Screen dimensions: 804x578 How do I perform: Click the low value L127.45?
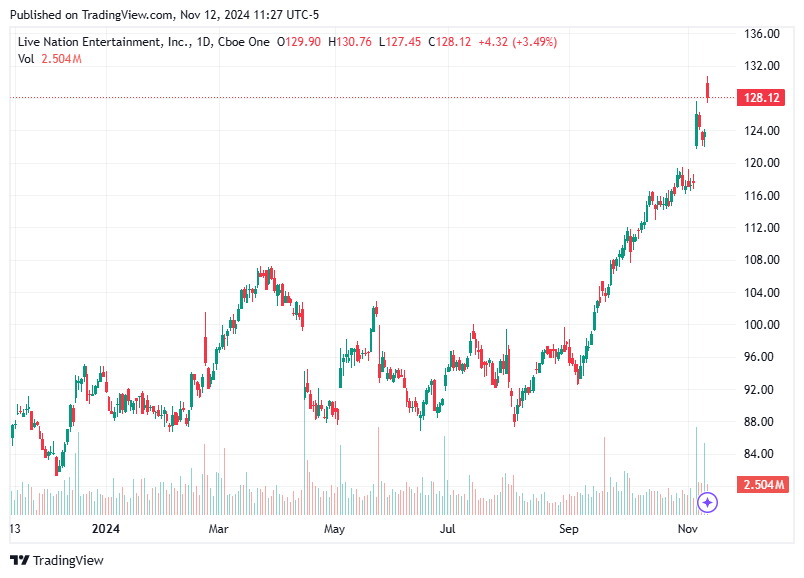400,42
